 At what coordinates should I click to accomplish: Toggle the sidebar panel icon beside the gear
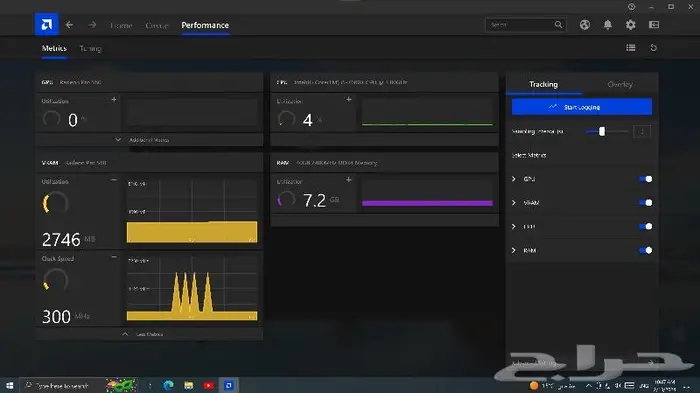click(x=654, y=25)
